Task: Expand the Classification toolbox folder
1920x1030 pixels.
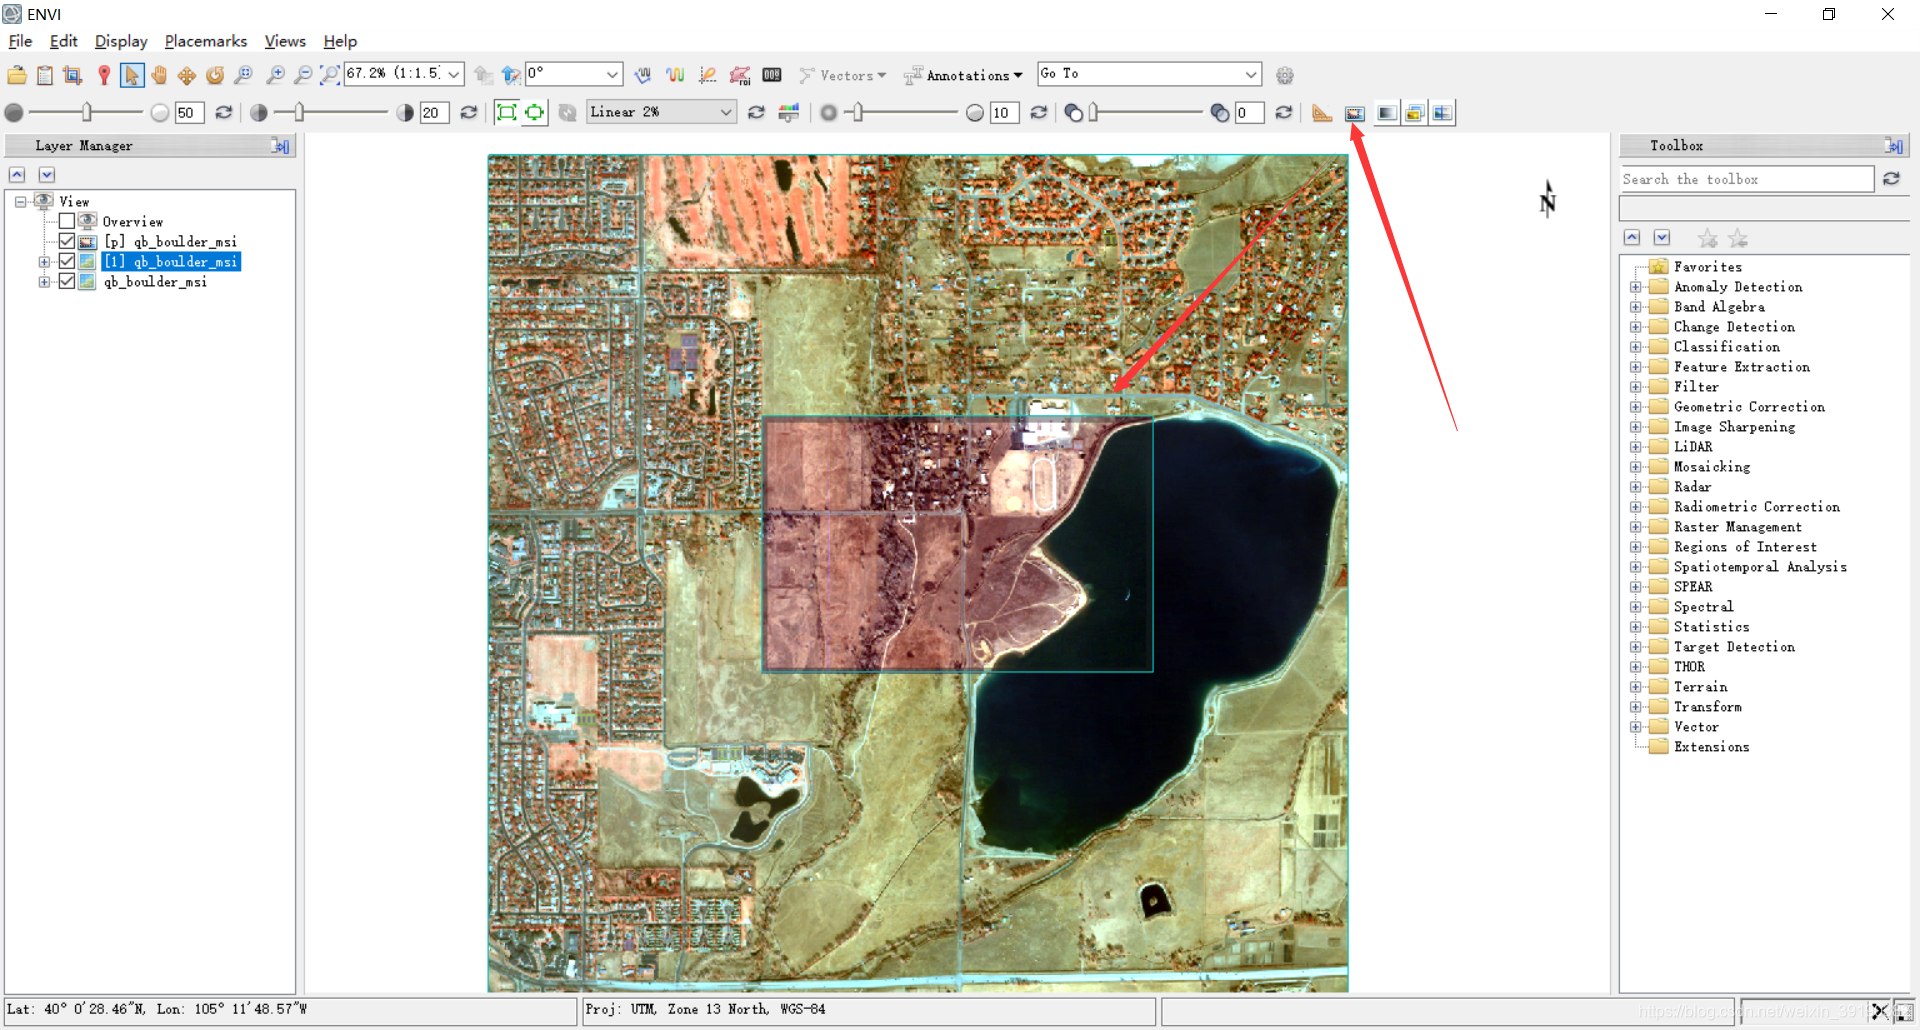Action: click(1635, 347)
